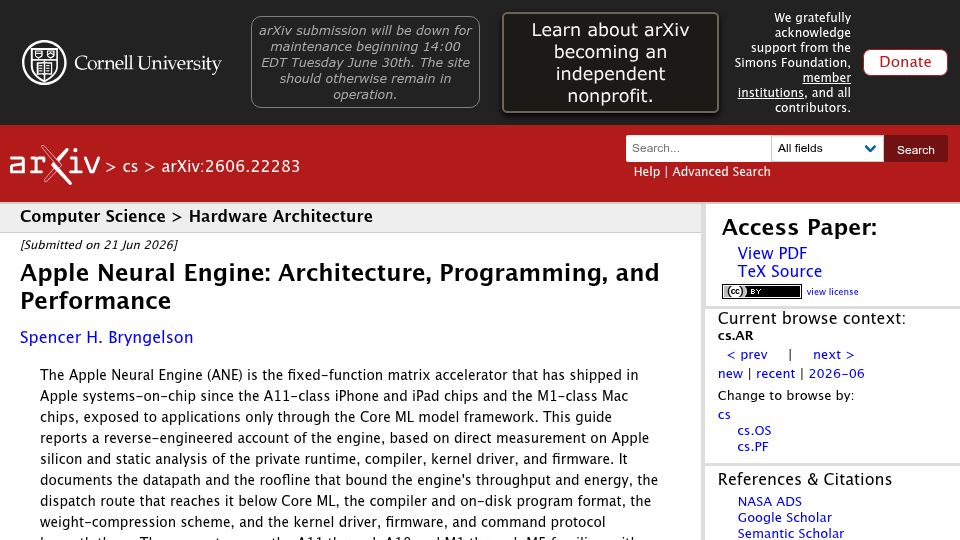Click the maintenance notice banner text
The height and width of the screenshot is (540, 960).
click(x=365, y=62)
